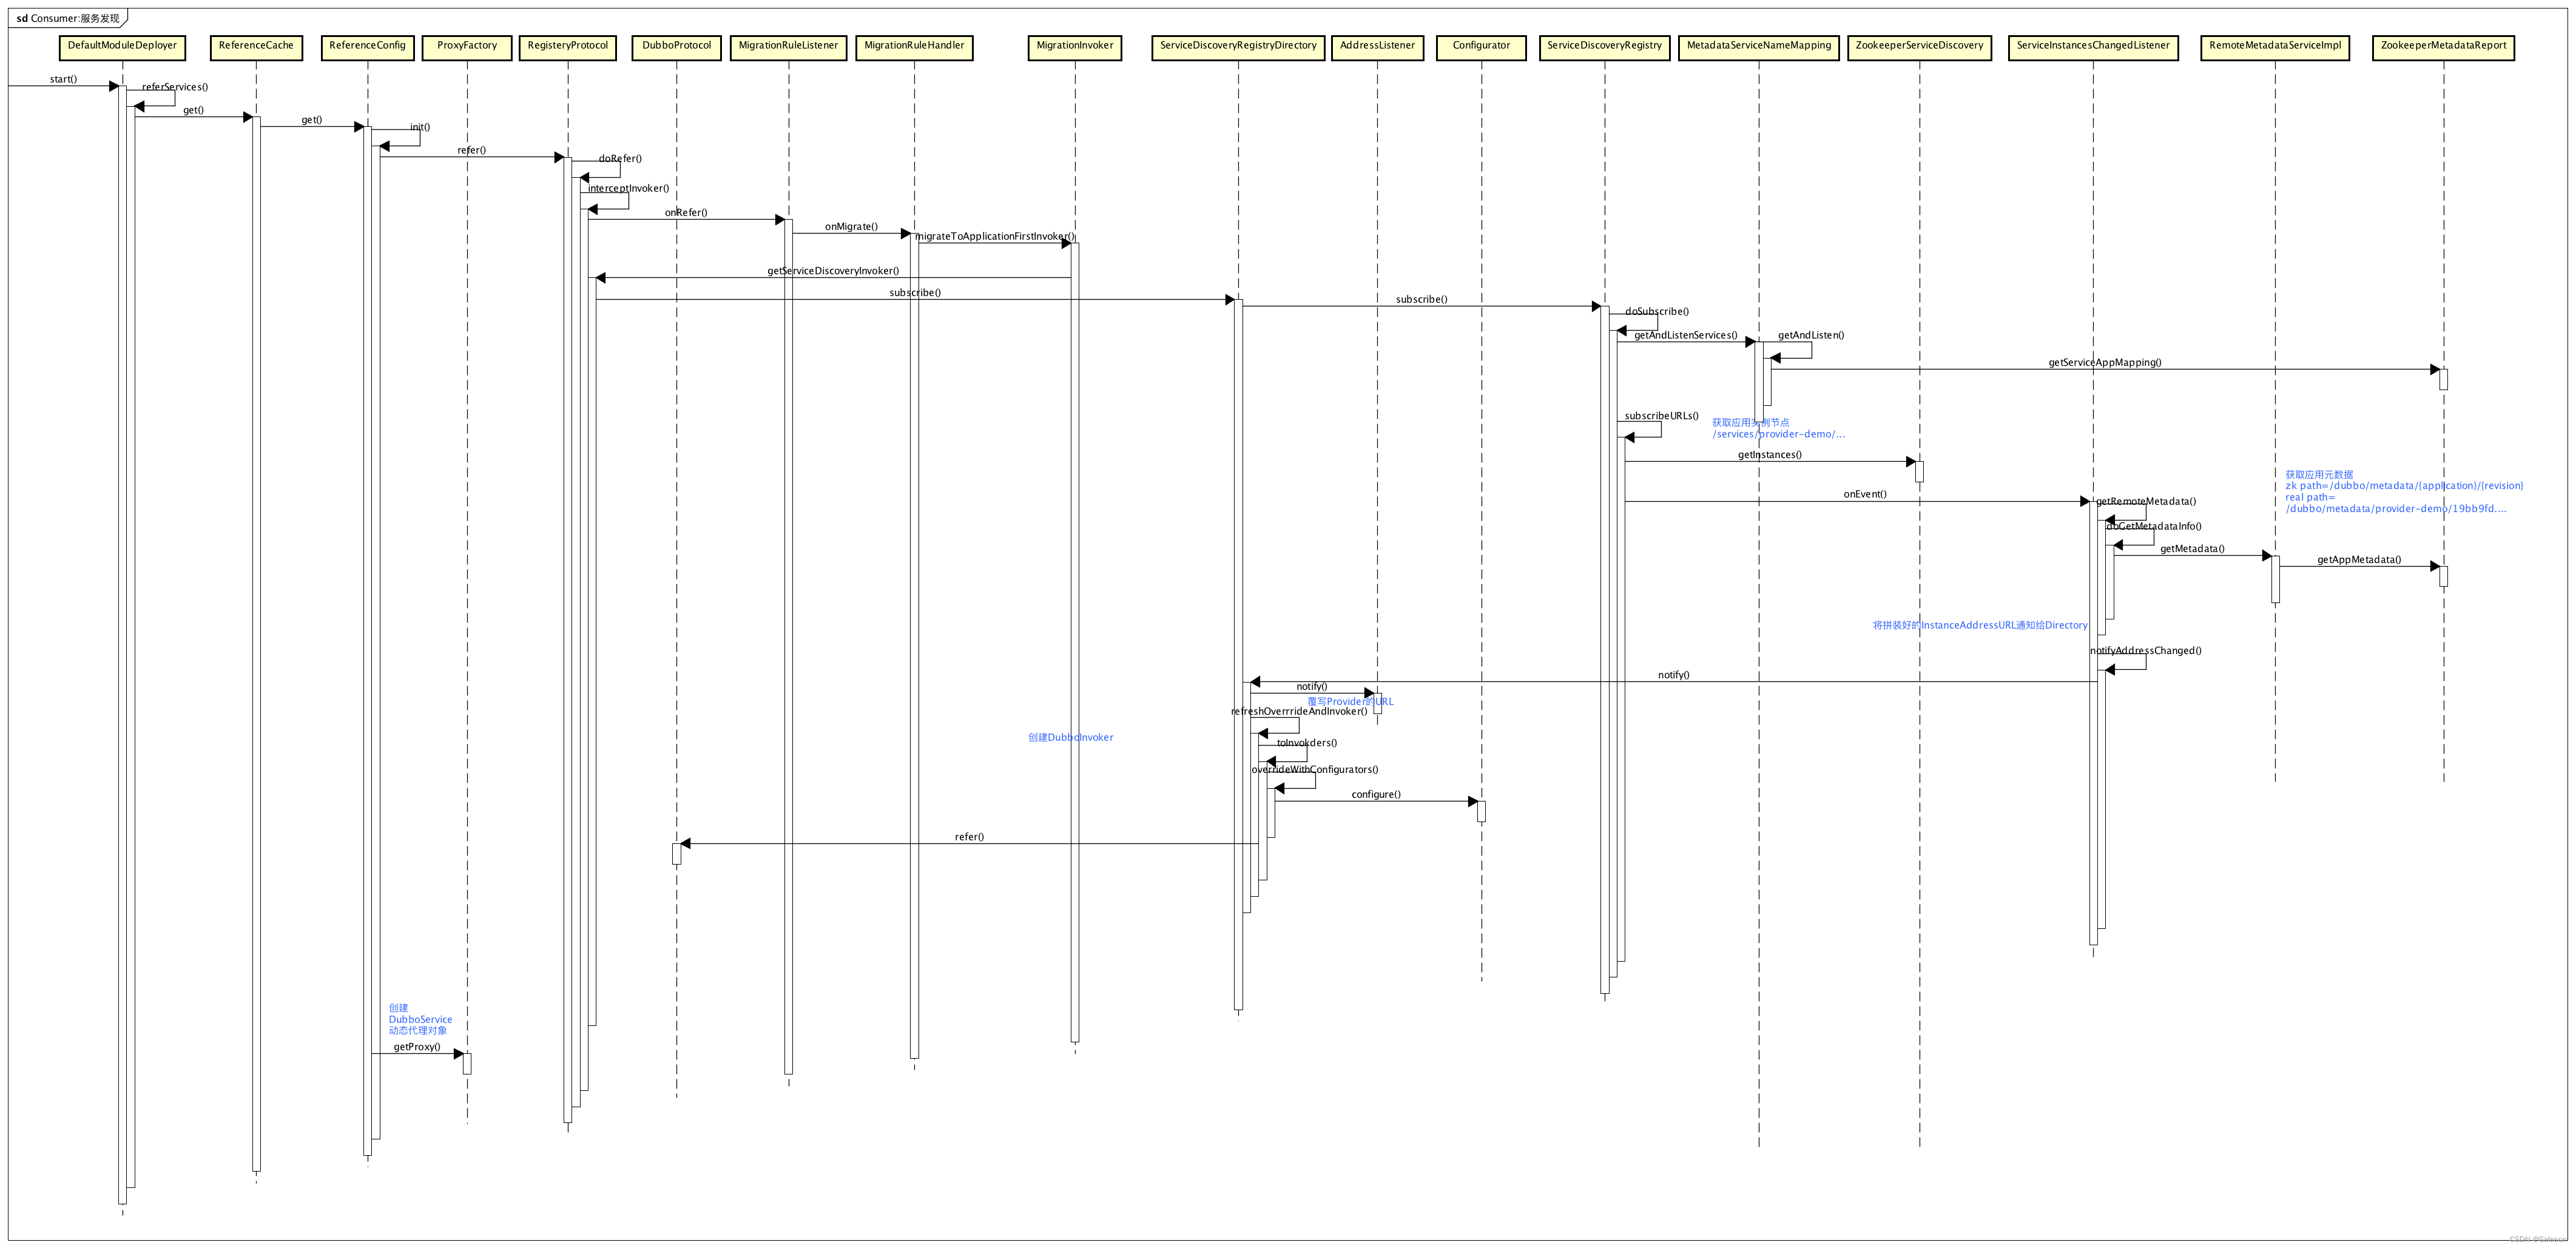Click the start() message label
Image resolution: width=2576 pixels, height=1248 pixels.
[x=63, y=79]
